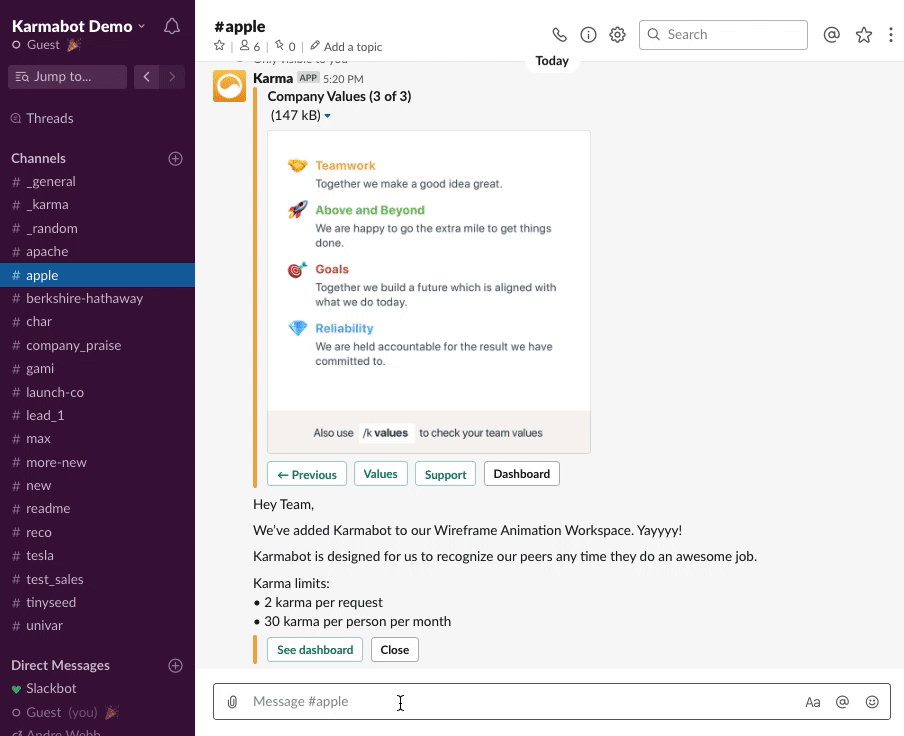The width and height of the screenshot is (904, 736).
Task: Open the launch-co channel
Action: (97, 392)
